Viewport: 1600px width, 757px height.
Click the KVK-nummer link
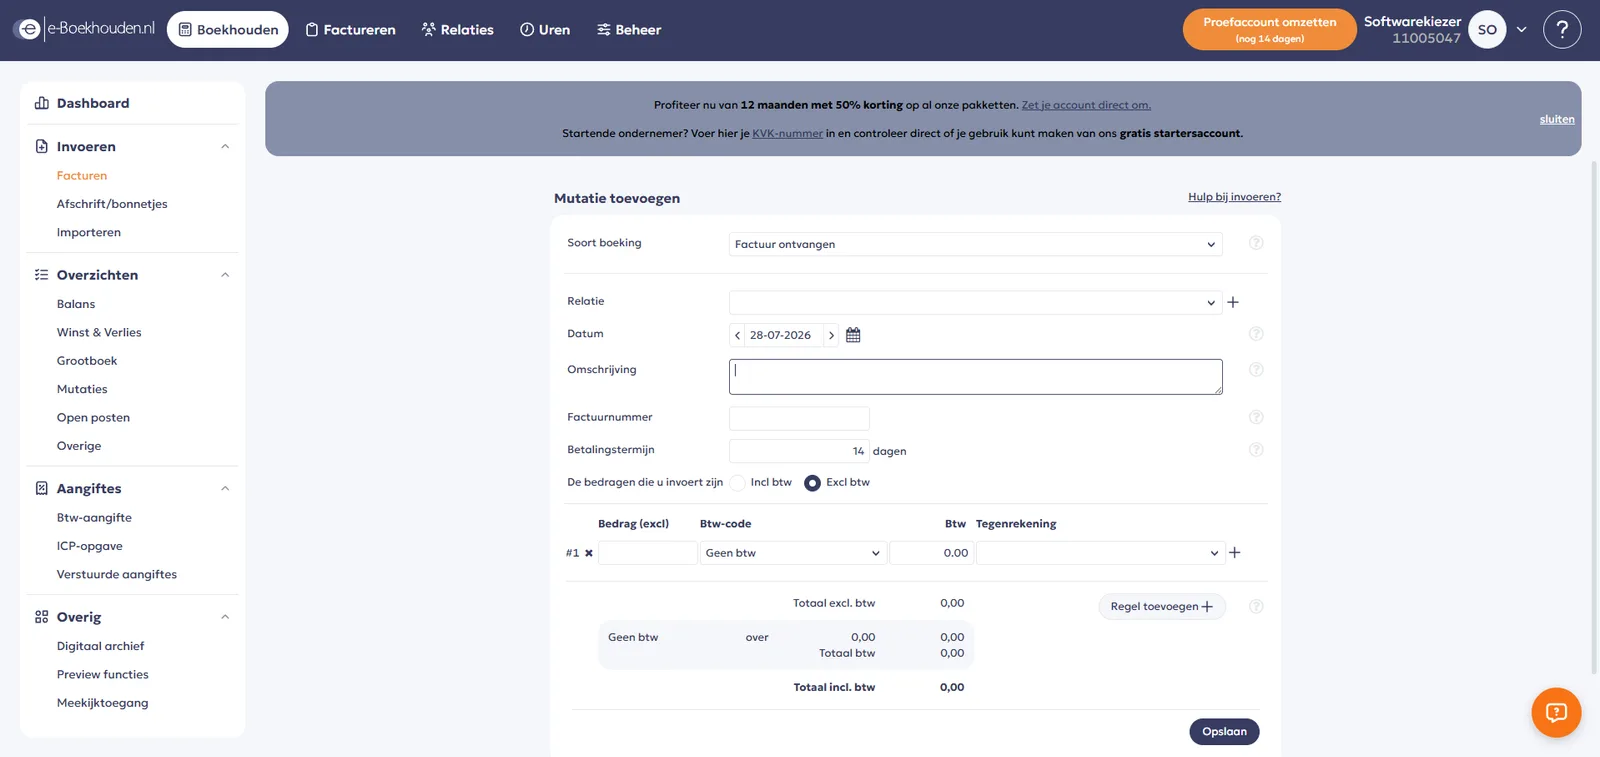[x=787, y=133]
